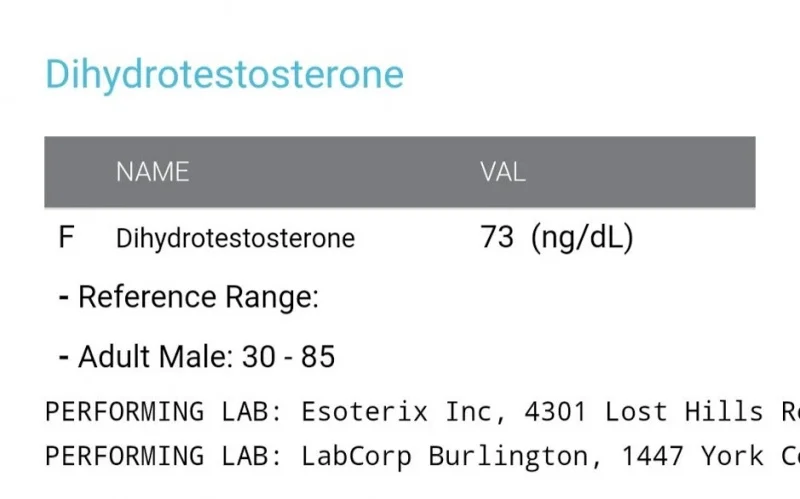Click the 30 - 85 range numbers
The image size is (800, 499).
click(288, 356)
